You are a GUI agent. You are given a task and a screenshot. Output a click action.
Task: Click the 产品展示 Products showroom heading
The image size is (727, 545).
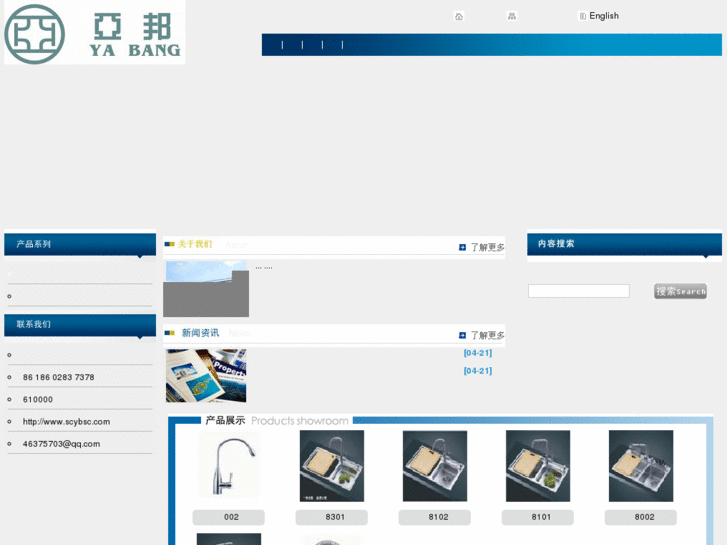tap(276, 421)
